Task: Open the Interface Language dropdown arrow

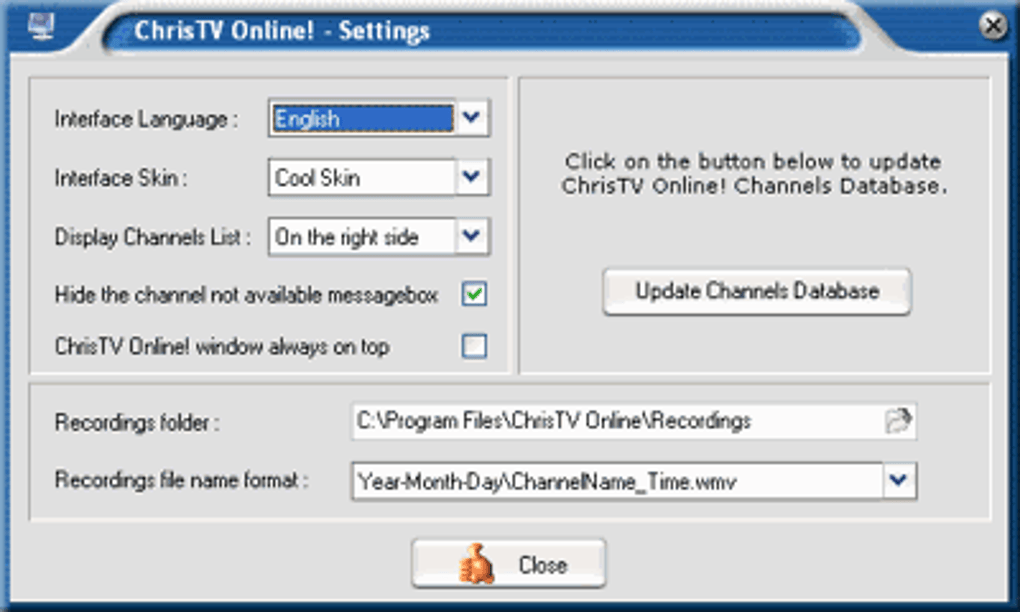Action: click(x=471, y=118)
